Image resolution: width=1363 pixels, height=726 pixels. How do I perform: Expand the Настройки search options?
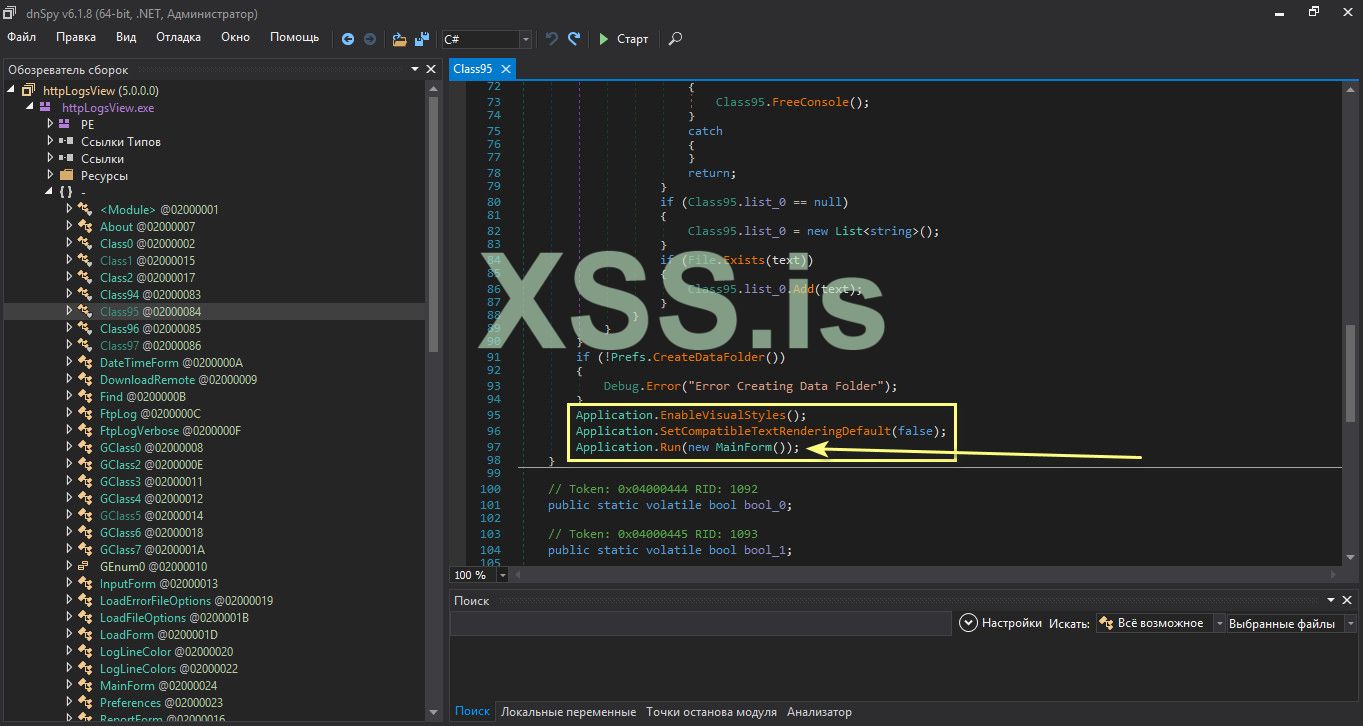pyautogui.click(x=968, y=623)
